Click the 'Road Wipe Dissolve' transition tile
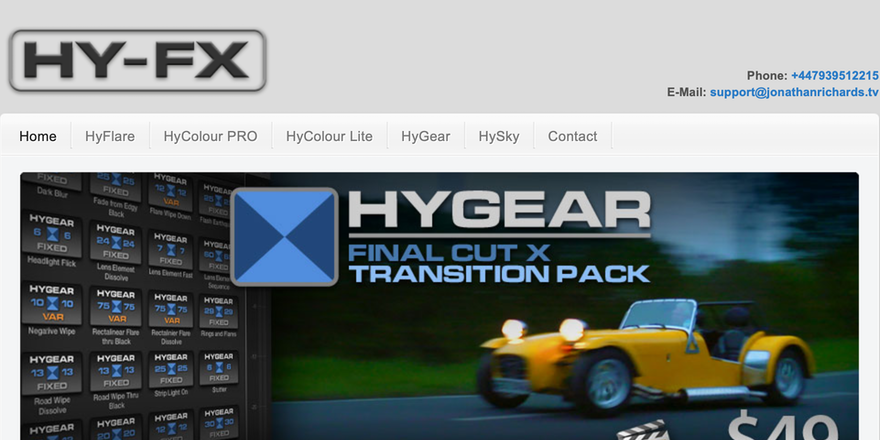Image resolution: width=880 pixels, height=440 pixels. point(52,385)
